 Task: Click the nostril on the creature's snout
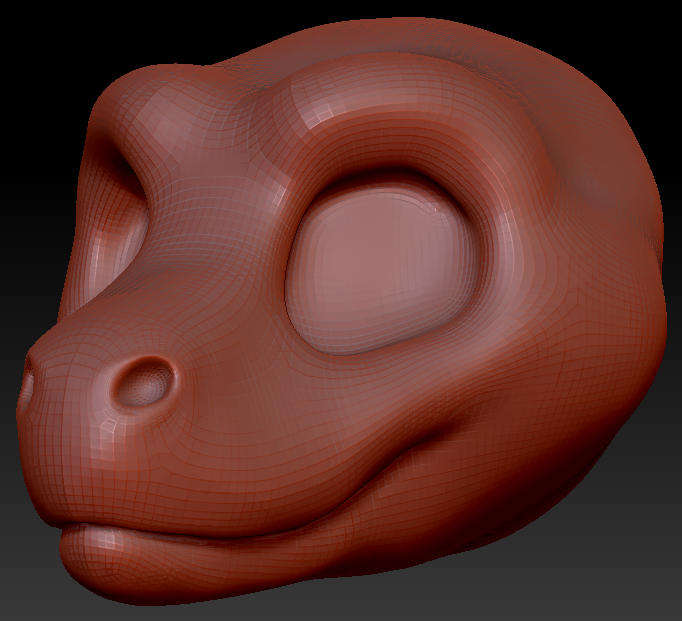[x=145, y=382]
